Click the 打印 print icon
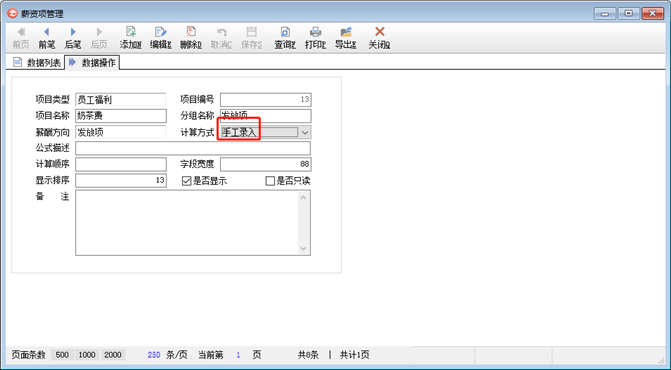The height and width of the screenshot is (370, 671). pyautogui.click(x=315, y=32)
